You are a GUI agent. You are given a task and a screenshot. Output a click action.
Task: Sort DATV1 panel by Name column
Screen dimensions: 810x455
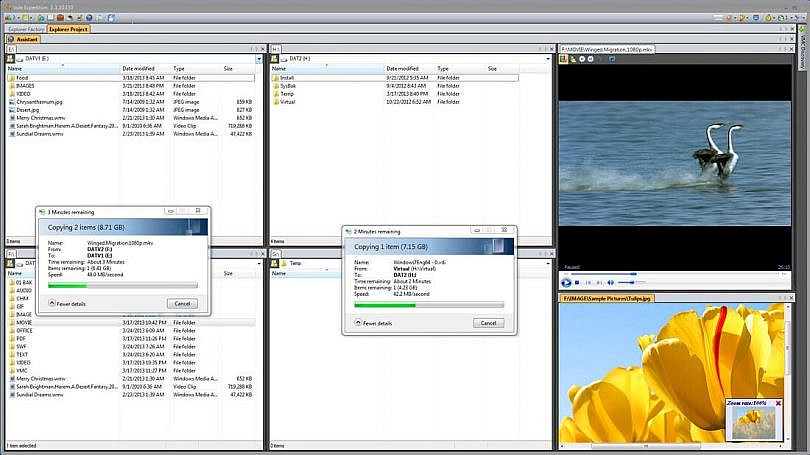pos(62,69)
